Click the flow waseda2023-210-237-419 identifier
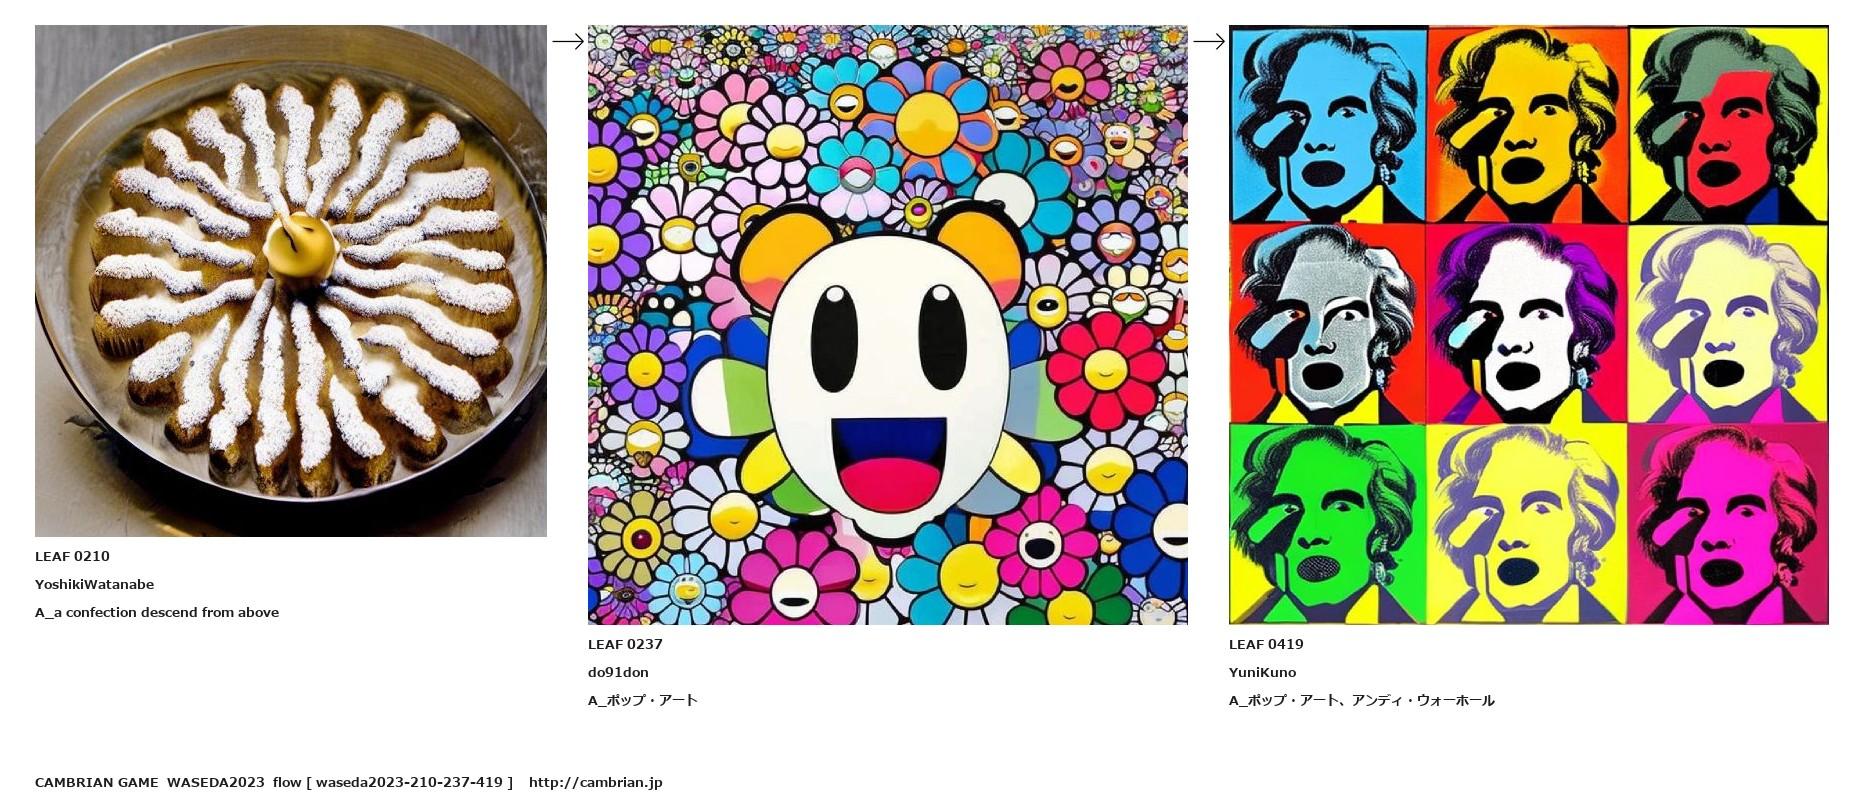This screenshot has width=1864, height=807. click(393, 782)
